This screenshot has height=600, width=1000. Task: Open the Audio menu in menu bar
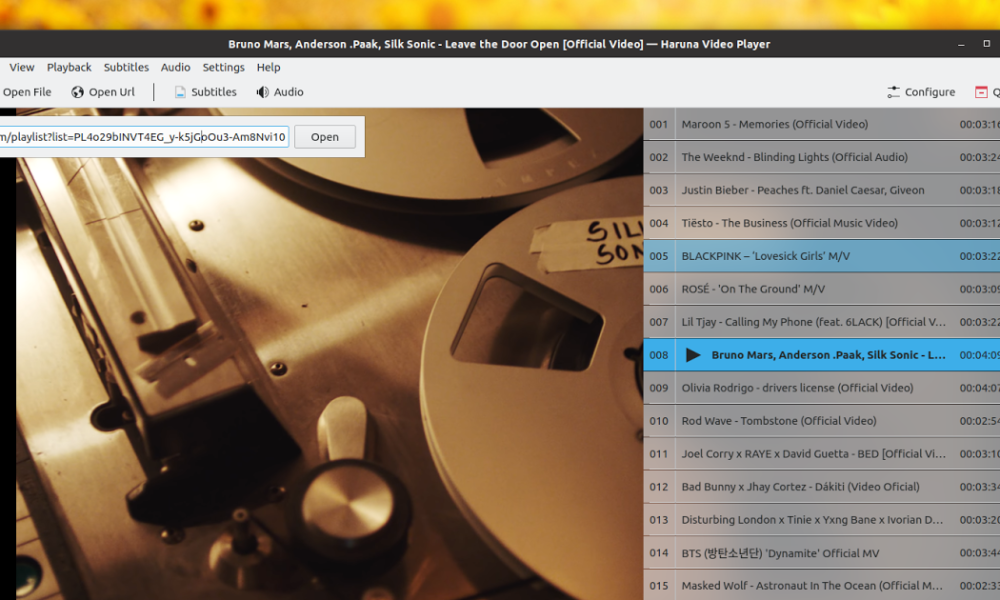[175, 67]
